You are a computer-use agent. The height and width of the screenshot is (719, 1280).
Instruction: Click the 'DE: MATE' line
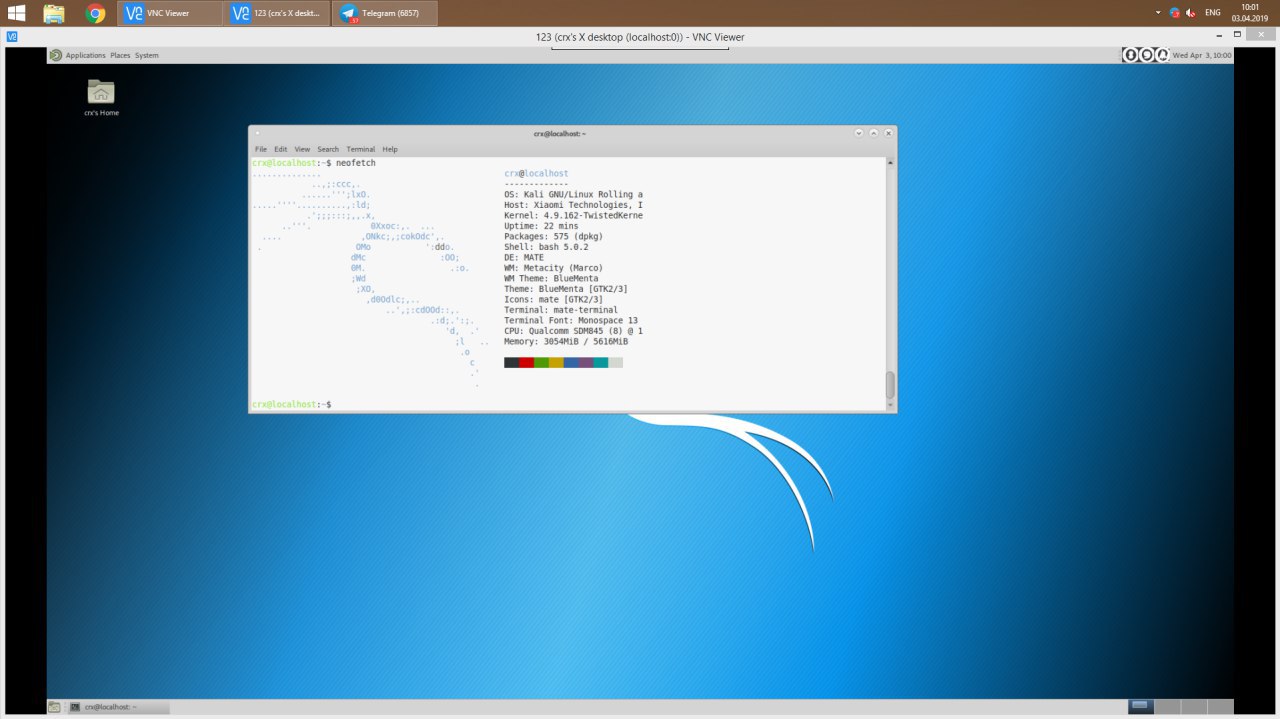524,257
